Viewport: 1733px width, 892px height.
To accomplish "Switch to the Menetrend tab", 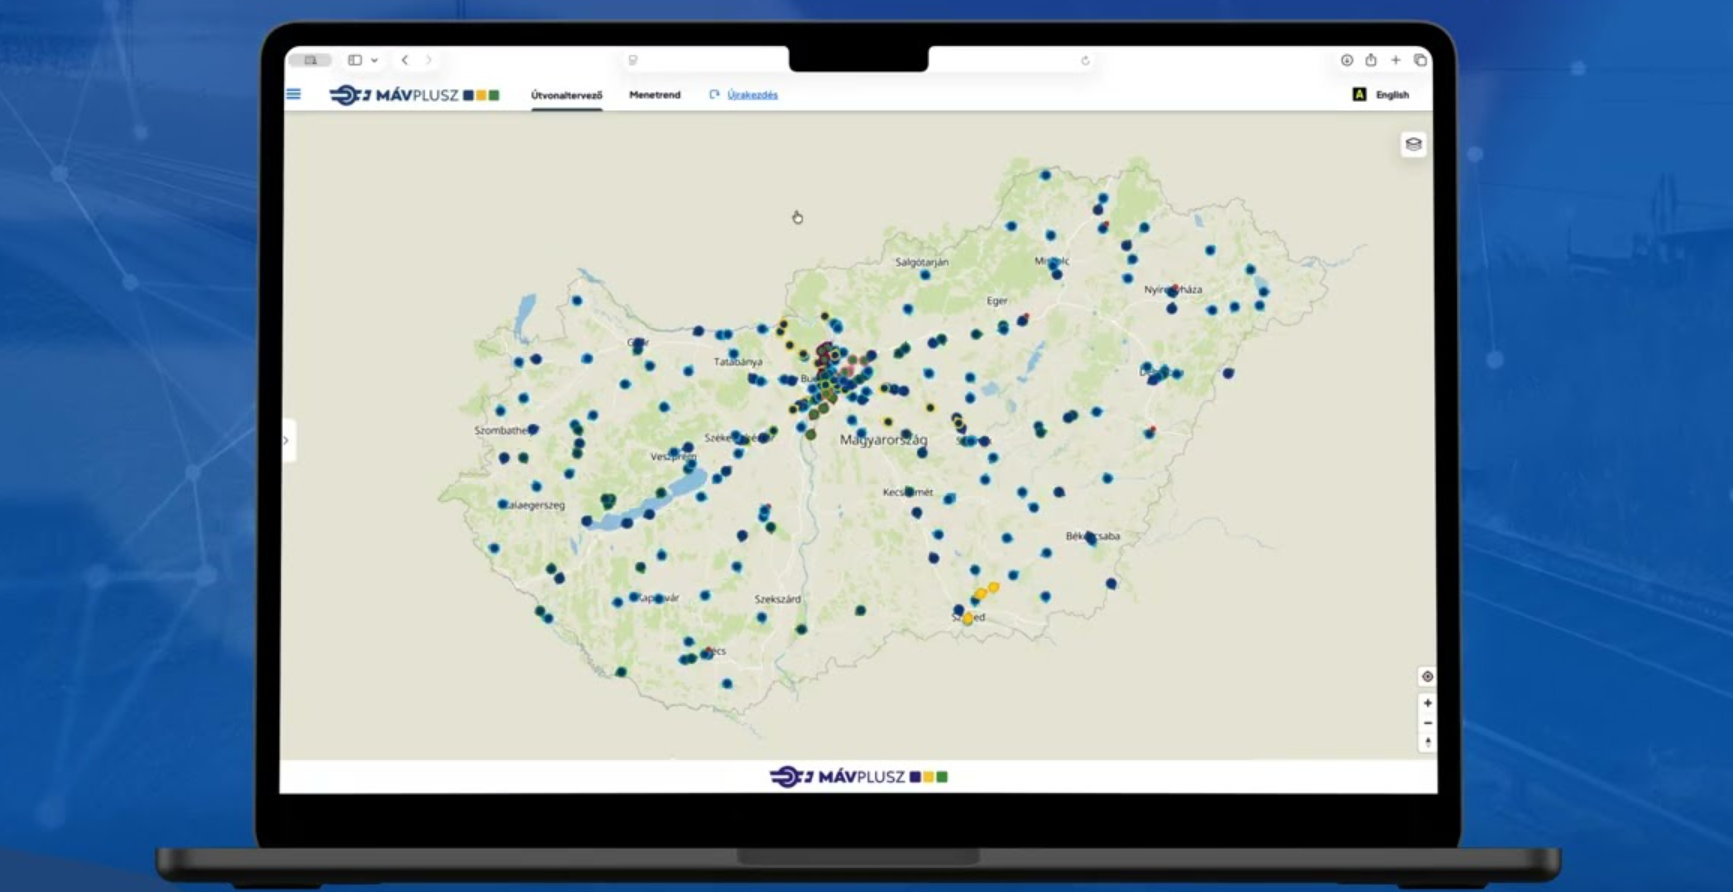I will pyautogui.click(x=654, y=95).
